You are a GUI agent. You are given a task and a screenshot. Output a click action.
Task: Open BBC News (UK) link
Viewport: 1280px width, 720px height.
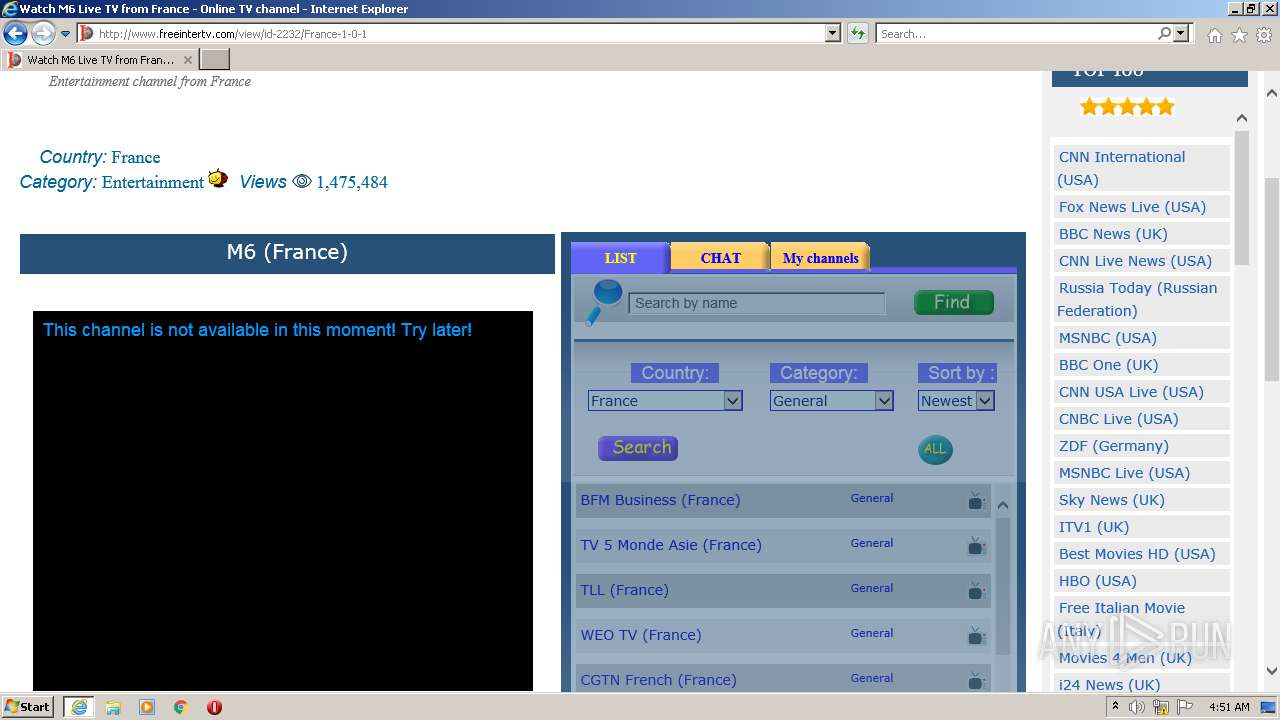[1113, 234]
